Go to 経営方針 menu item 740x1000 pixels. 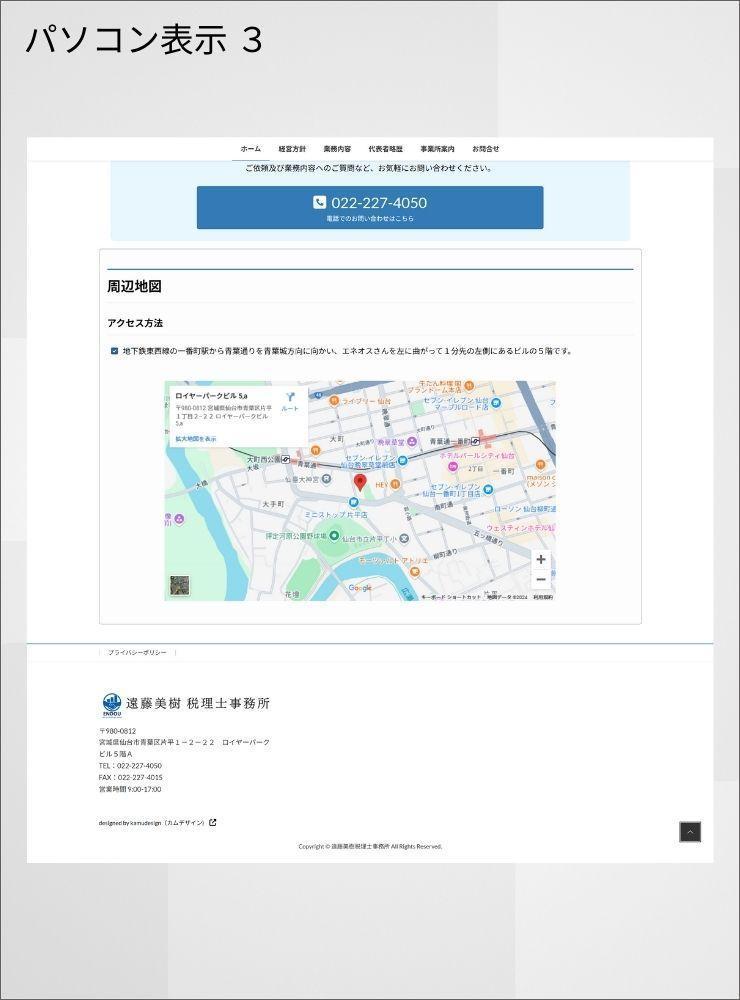[x=292, y=149]
